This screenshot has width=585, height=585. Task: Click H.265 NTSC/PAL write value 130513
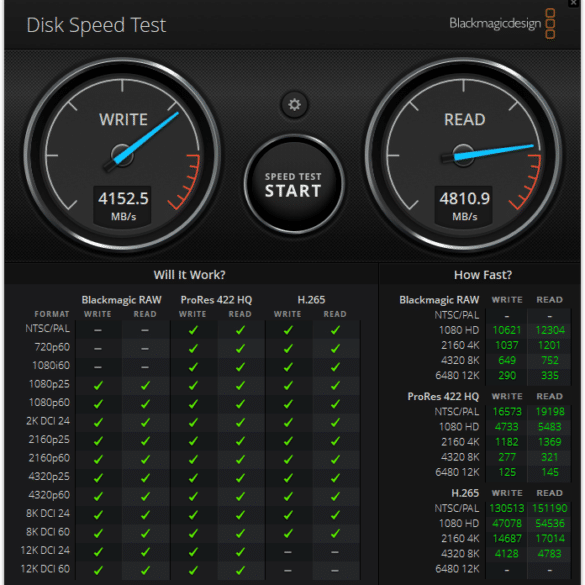tap(507, 508)
